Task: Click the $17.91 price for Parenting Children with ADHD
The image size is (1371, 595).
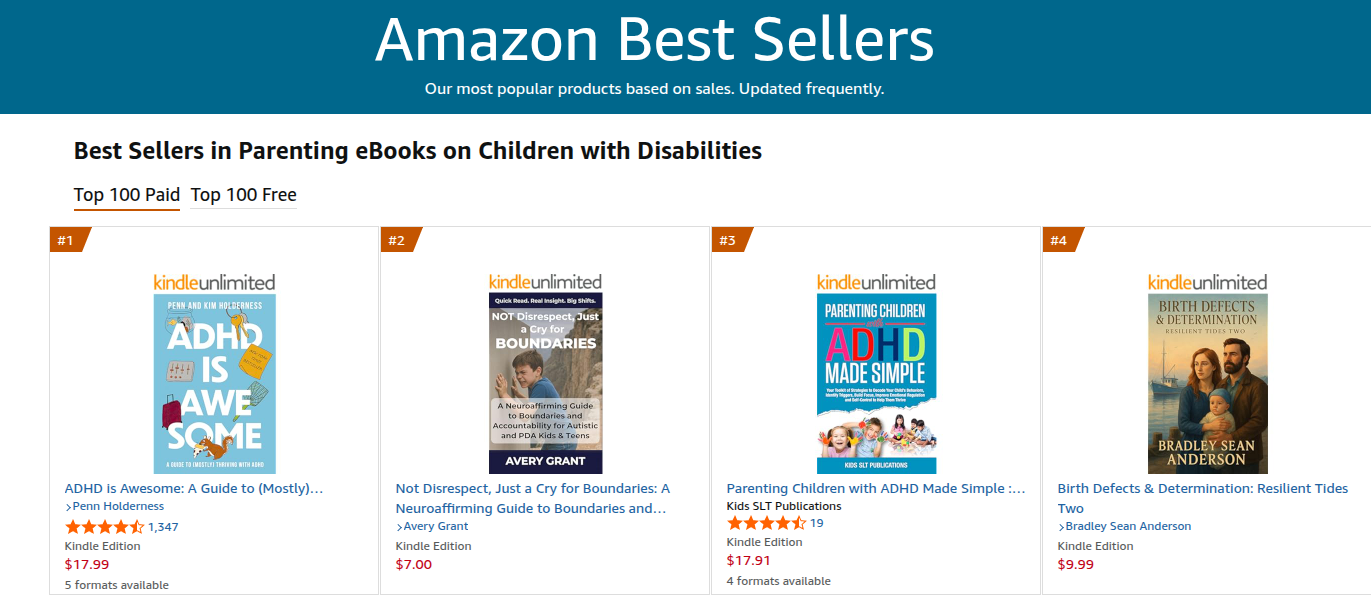Action: click(x=748, y=561)
